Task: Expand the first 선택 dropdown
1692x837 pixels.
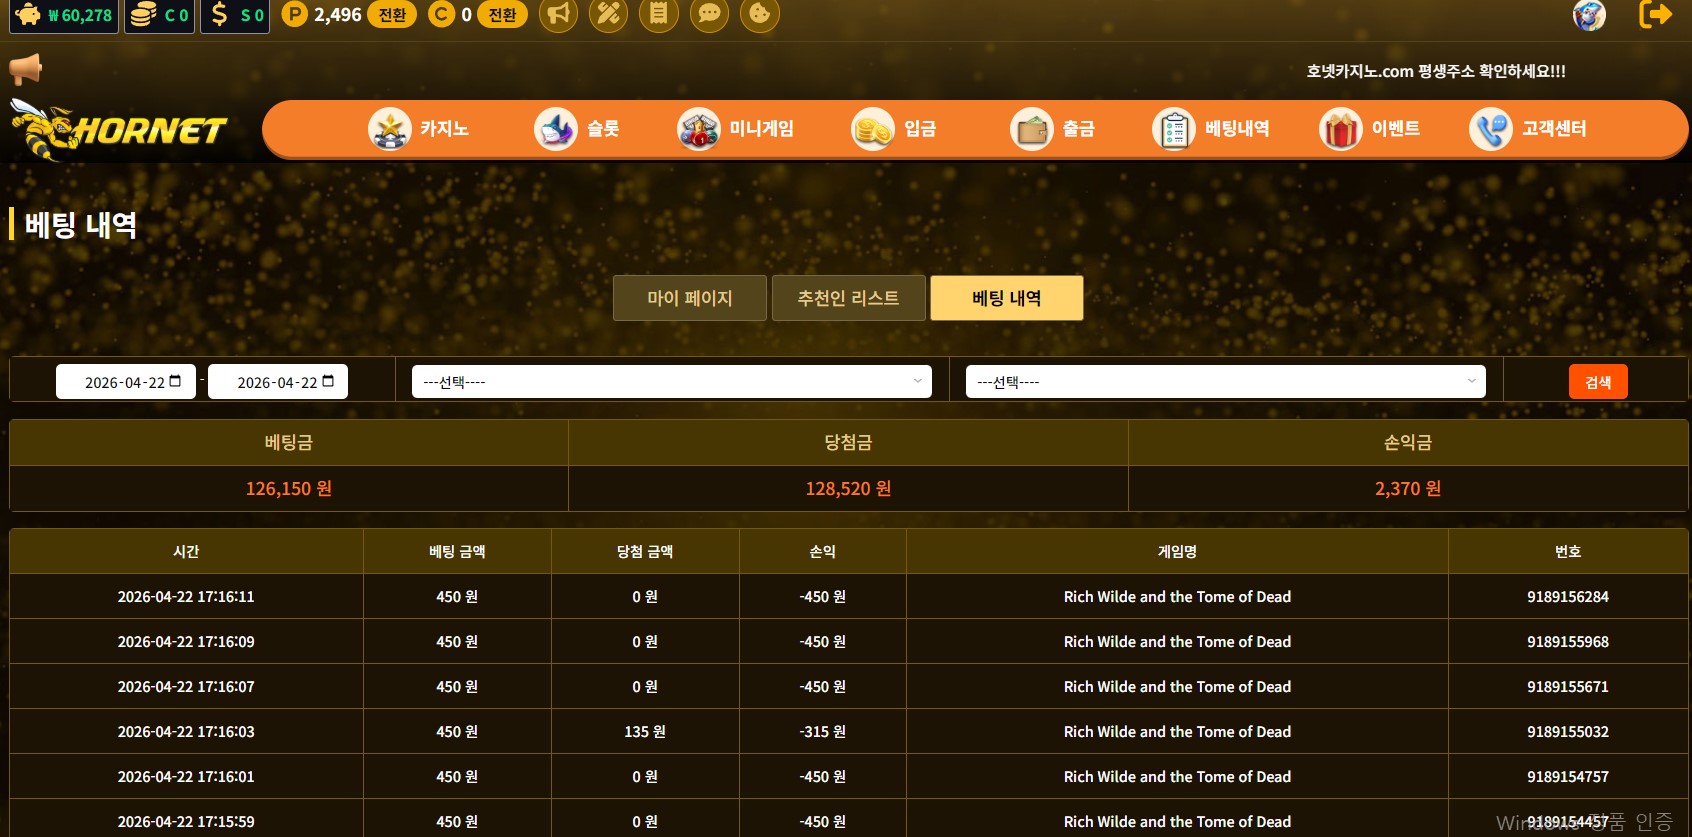Action: click(671, 381)
